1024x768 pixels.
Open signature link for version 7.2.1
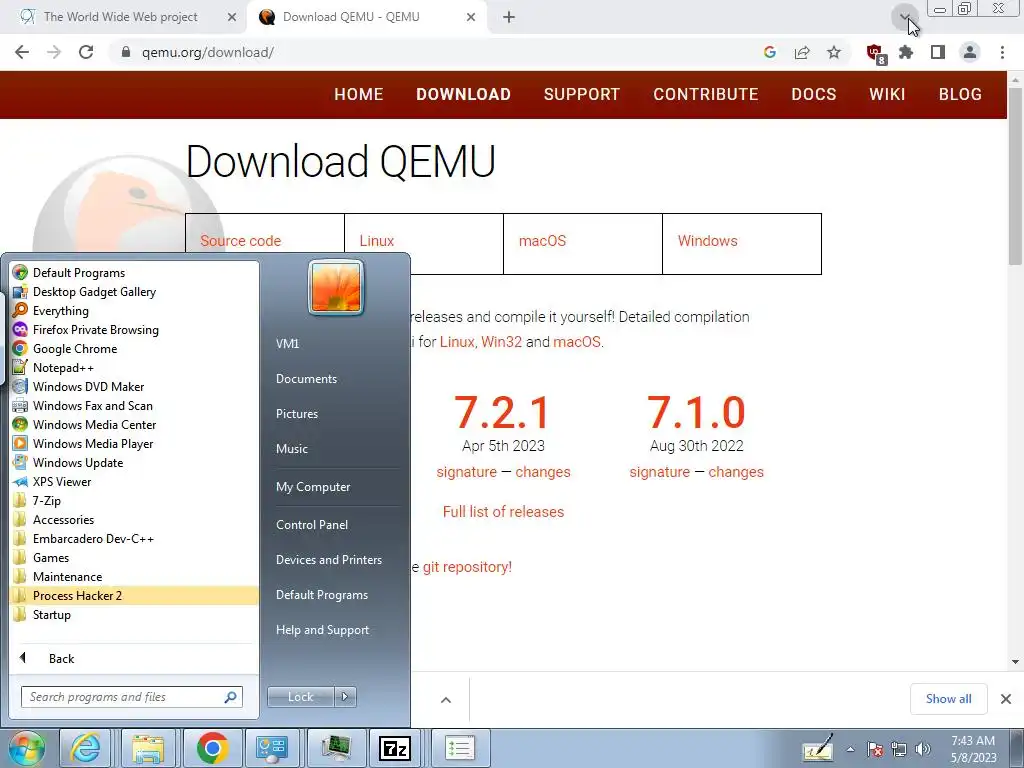point(466,472)
